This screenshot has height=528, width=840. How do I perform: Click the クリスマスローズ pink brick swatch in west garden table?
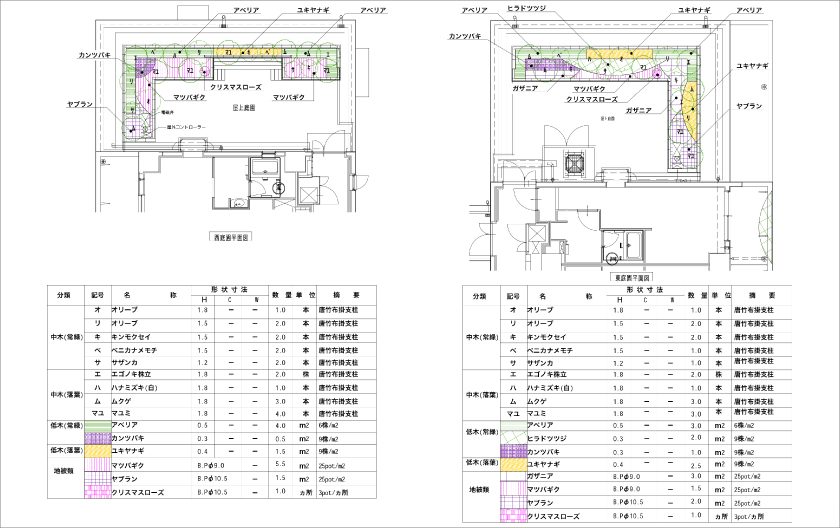click(x=98, y=492)
